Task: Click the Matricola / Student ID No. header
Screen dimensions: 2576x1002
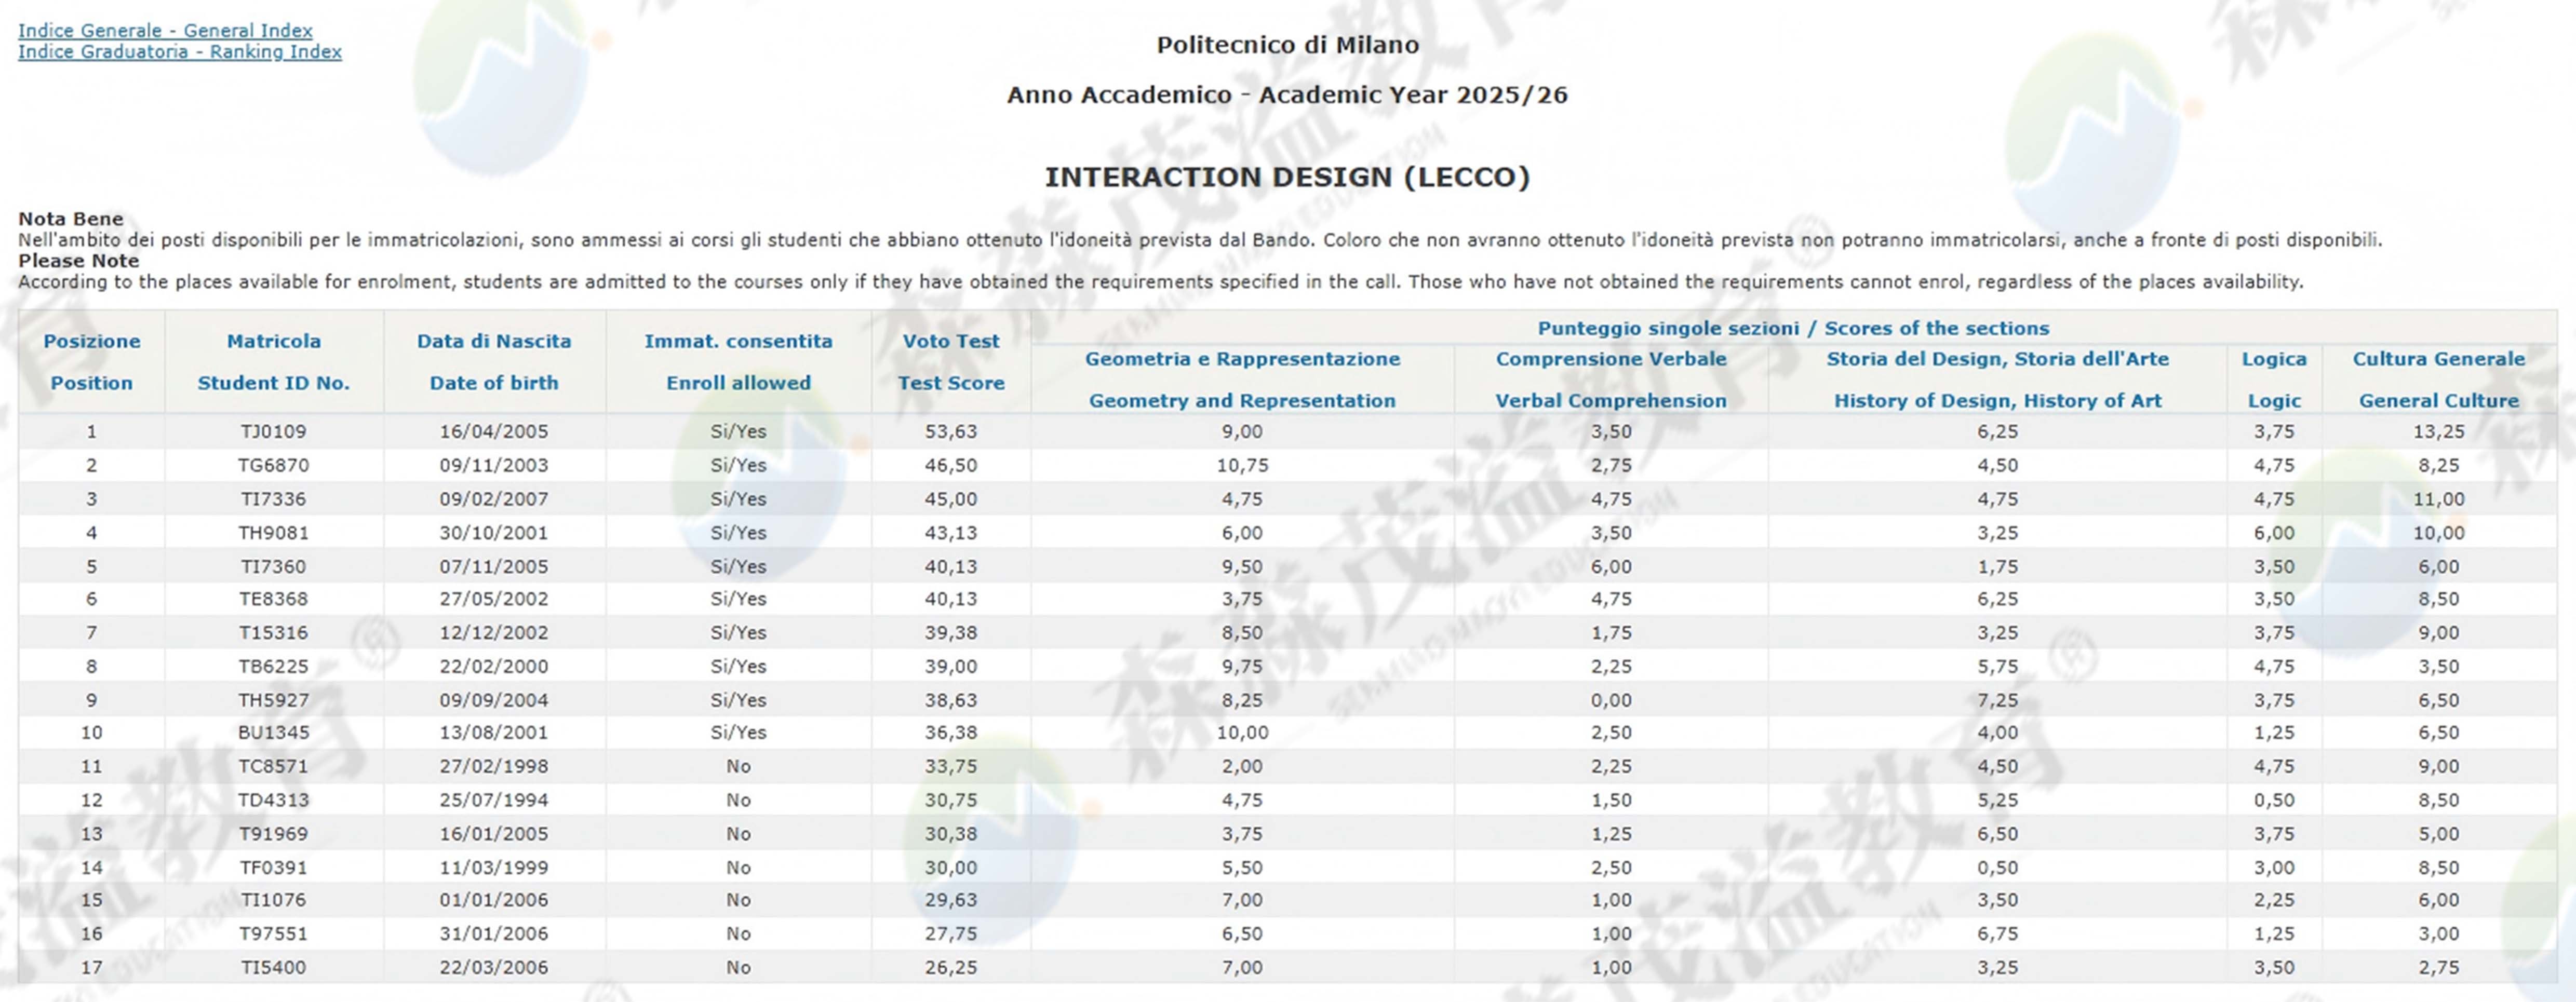Action: click(x=274, y=362)
